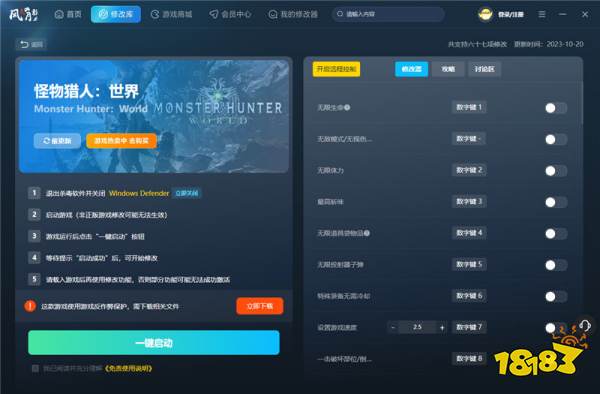Click the 数字键 8 hotkey box
This screenshot has width=600, height=394.
(469, 358)
